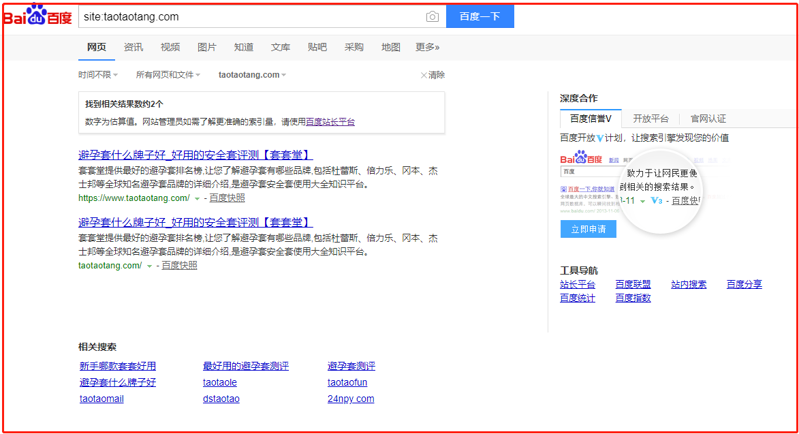This screenshot has height=434, width=799.
Task: Click the 清除 filter X icon
Action: [423, 75]
